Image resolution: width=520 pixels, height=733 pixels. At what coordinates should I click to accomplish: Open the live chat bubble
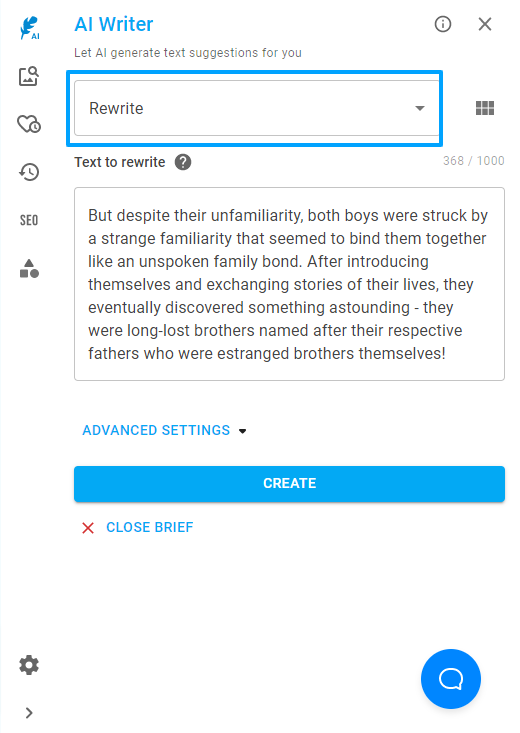click(x=451, y=679)
